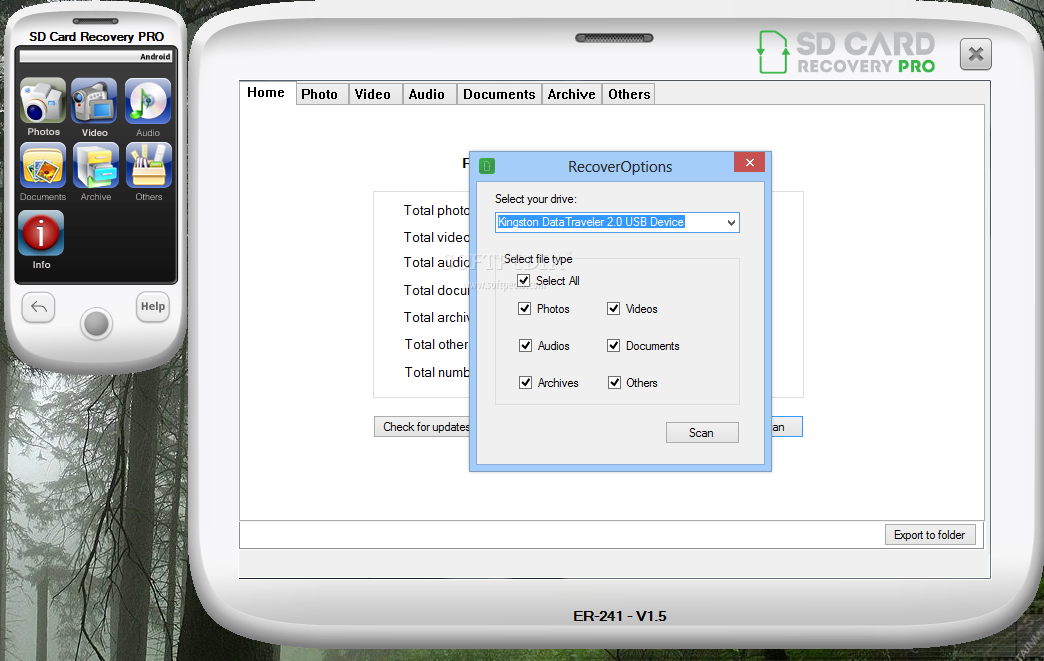Open the Documents folder icon

pyautogui.click(x=43, y=166)
